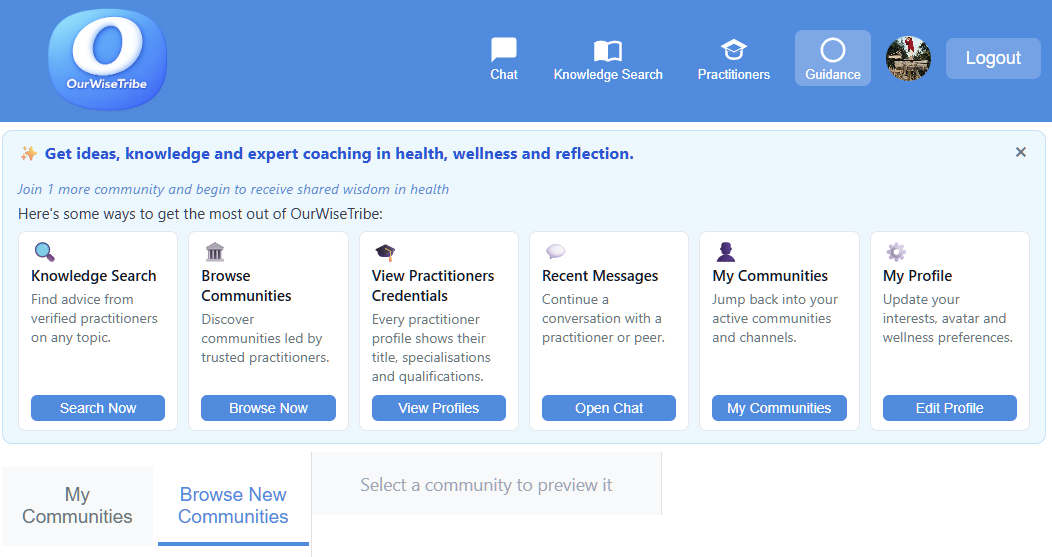
Task: Click 'Here's some ways to get the most' text
Action: click(x=201, y=214)
